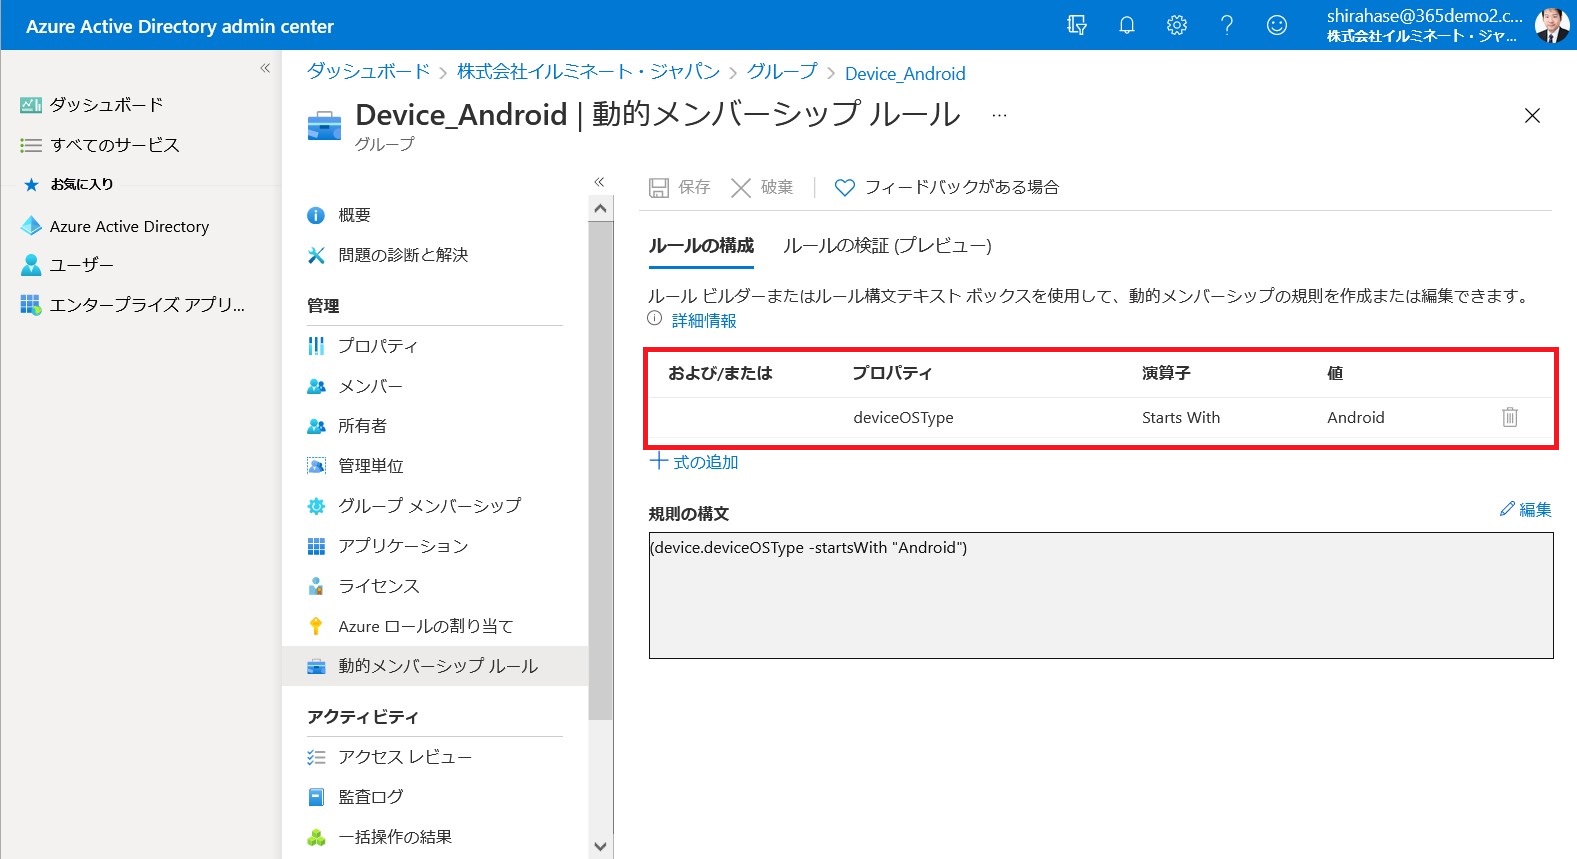Click the Azure Active Directory admin center title
This screenshot has width=1577, height=859.
tap(180, 26)
